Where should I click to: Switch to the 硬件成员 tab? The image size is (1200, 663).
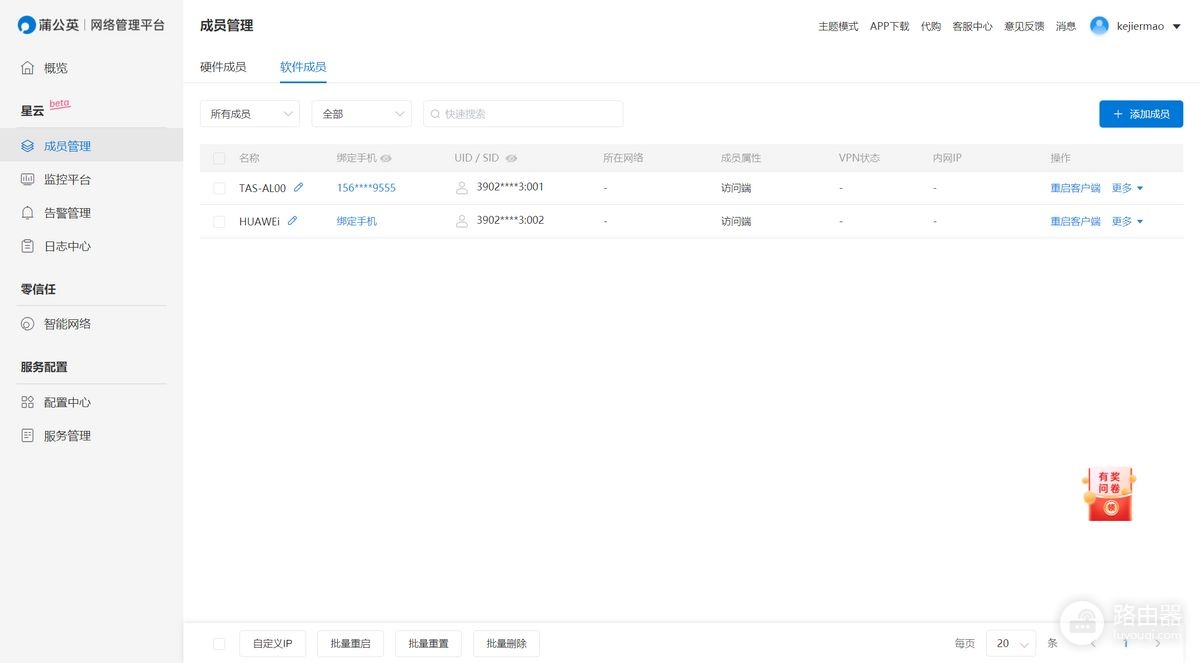point(223,67)
